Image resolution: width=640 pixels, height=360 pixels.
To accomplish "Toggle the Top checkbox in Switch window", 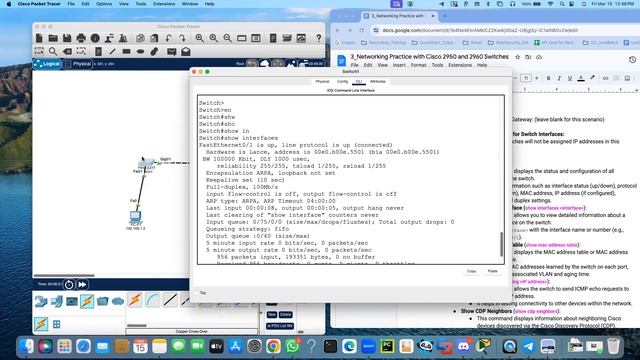I will [x=197, y=293].
